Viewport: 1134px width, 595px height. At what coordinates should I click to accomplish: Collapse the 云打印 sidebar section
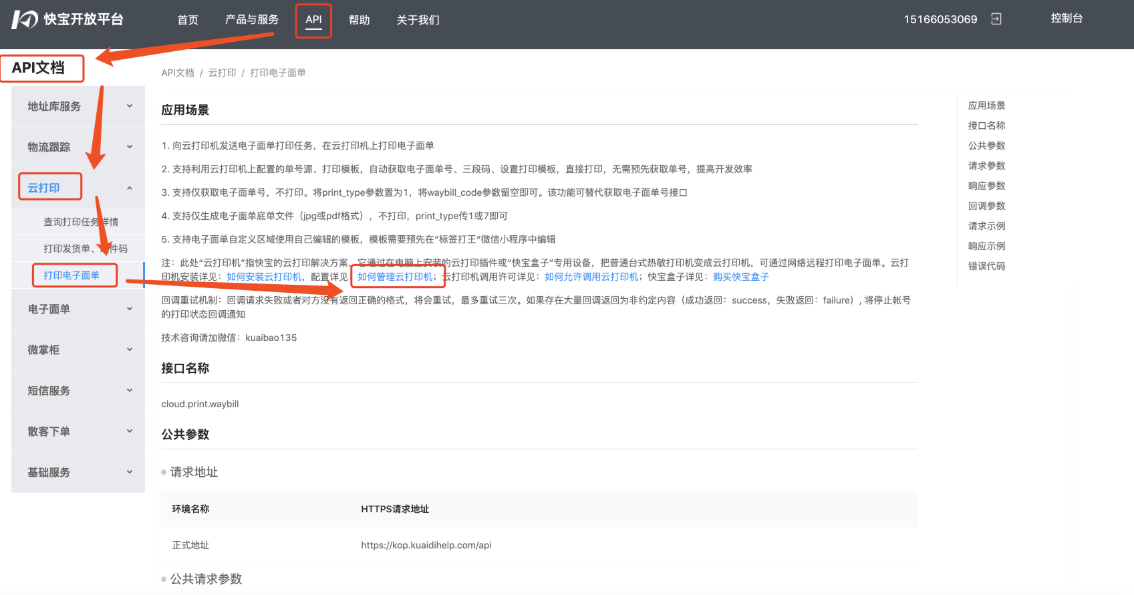point(78,187)
